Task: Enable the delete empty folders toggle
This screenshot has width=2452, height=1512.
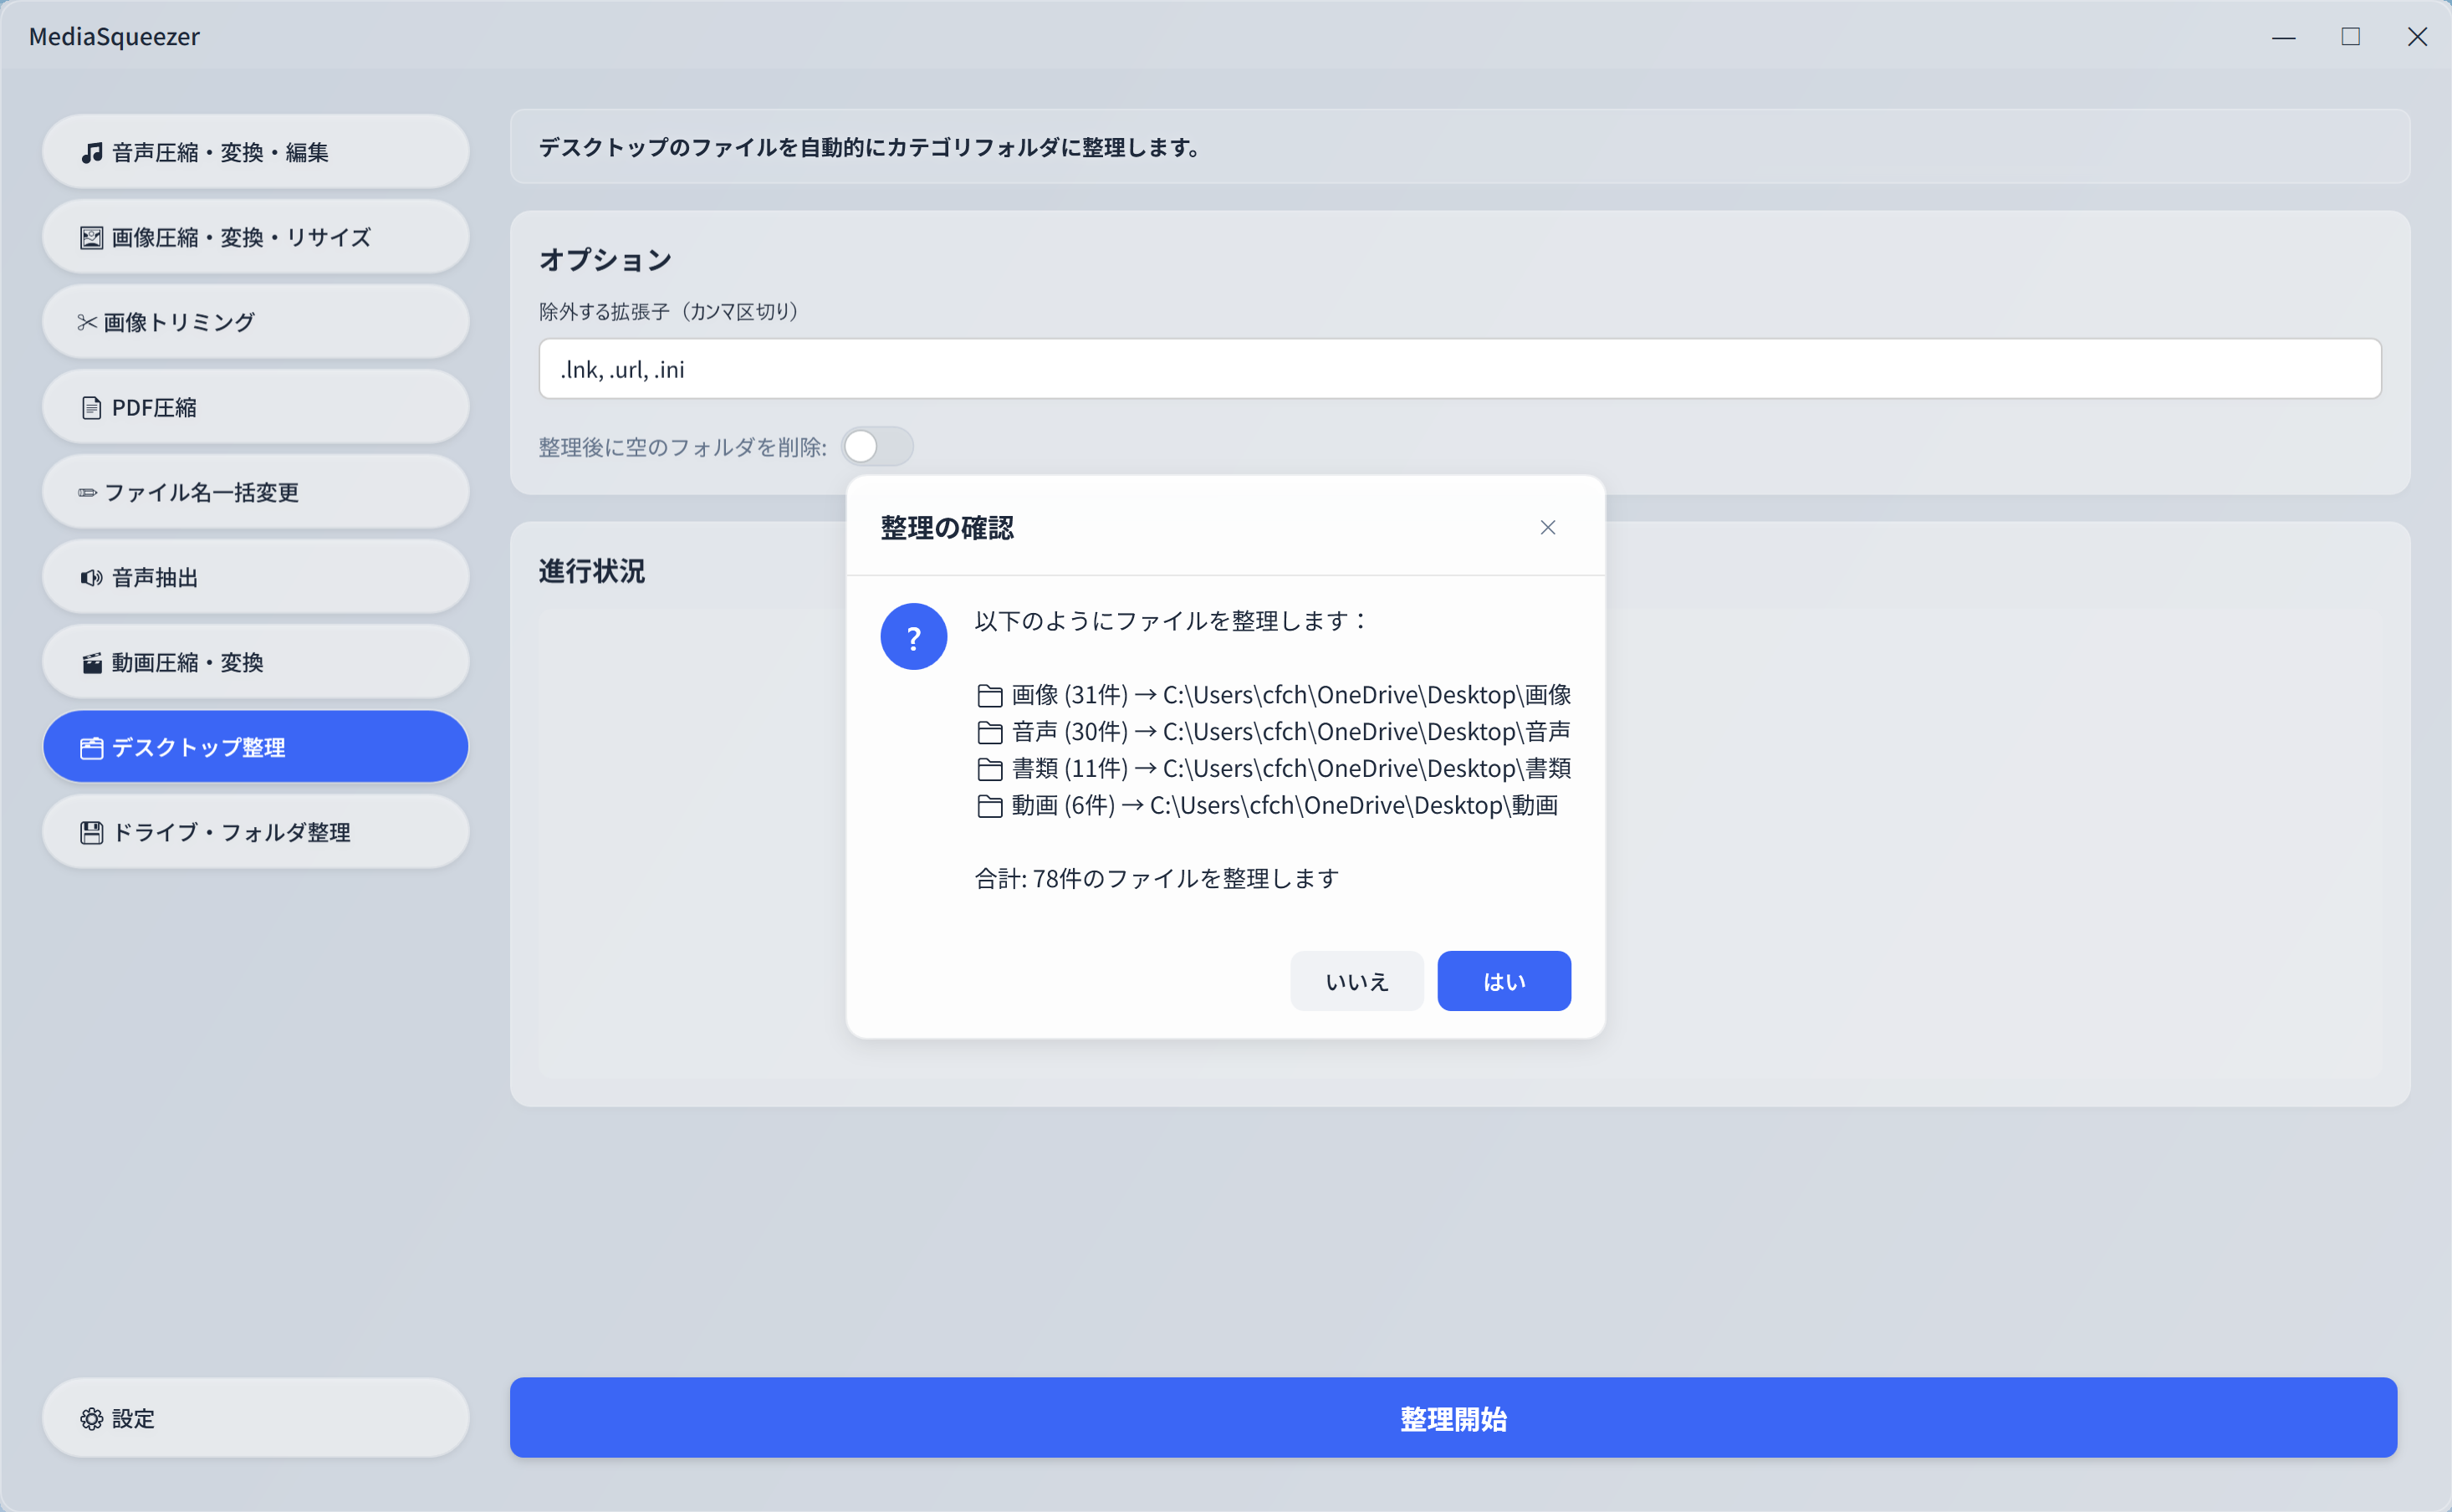Action: click(x=877, y=447)
